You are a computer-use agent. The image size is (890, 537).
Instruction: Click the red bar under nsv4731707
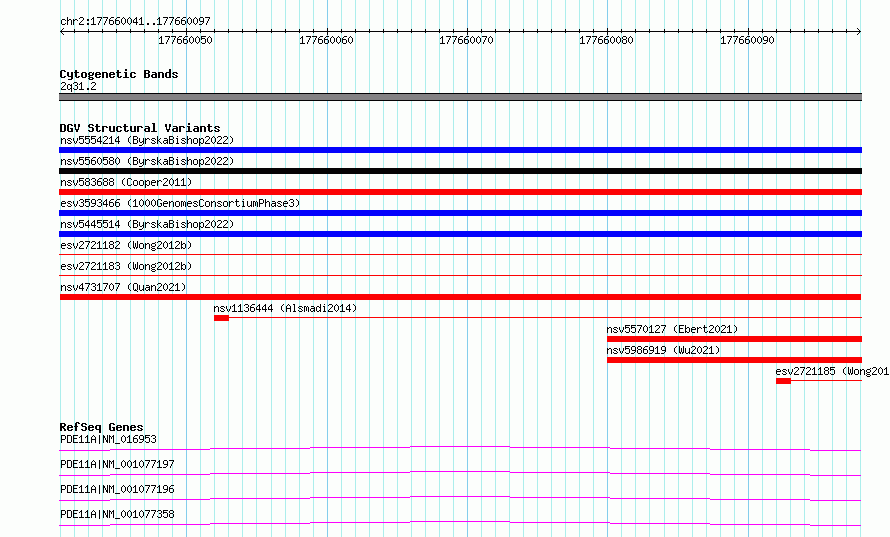(x=460, y=297)
